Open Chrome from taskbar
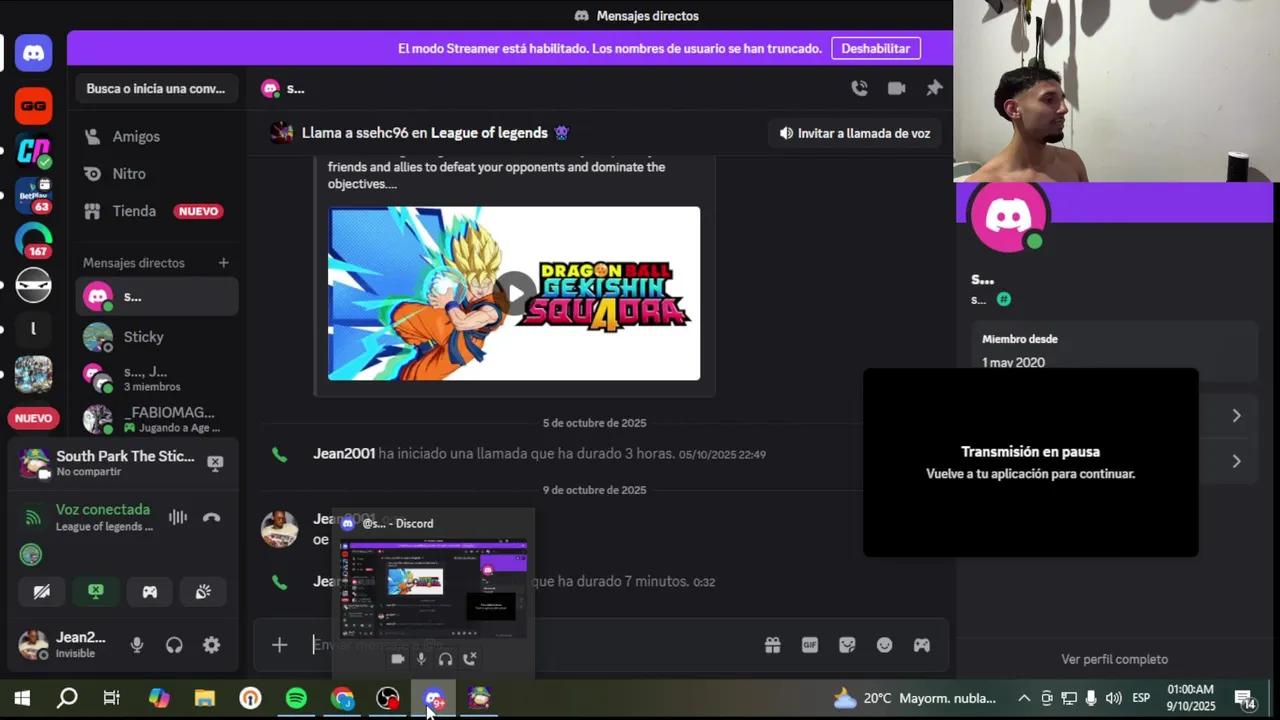Image resolution: width=1280 pixels, height=720 pixels. click(342, 698)
